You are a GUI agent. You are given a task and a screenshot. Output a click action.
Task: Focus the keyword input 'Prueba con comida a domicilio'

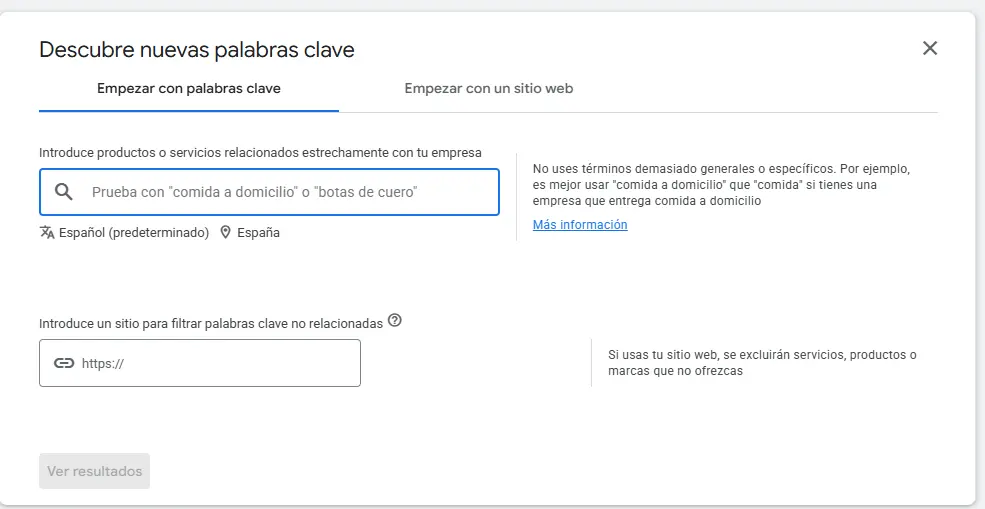tap(269, 192)
